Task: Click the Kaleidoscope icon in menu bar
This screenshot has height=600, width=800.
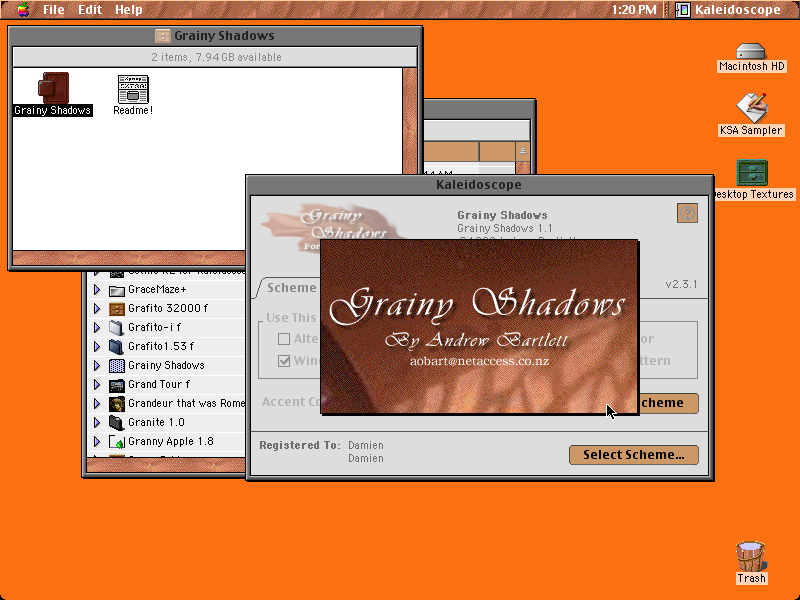Action: (683, 10)
